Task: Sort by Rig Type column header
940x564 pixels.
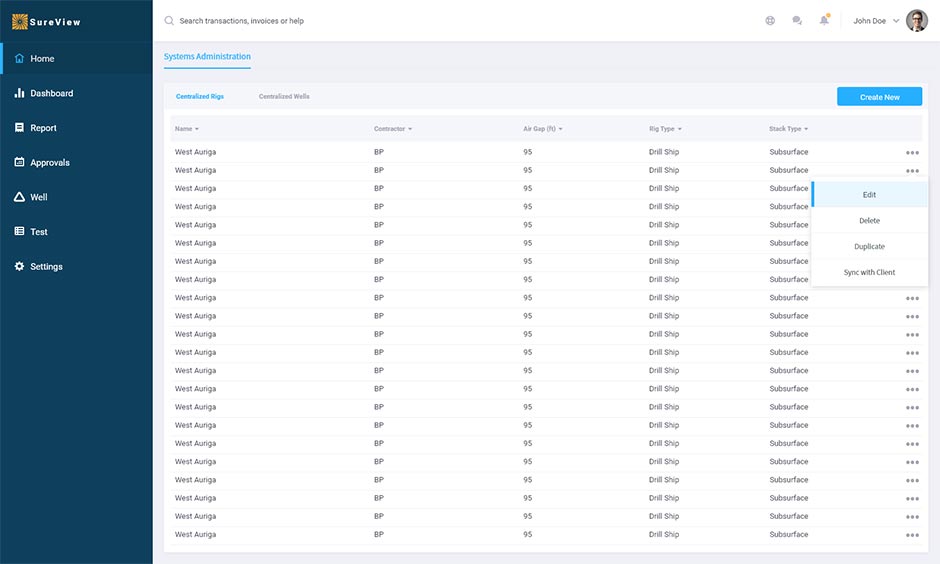Action: [664, 129]
